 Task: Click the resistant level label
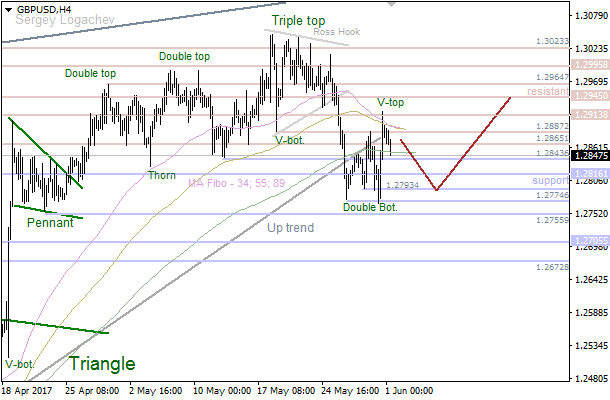[x=546, y=90]
